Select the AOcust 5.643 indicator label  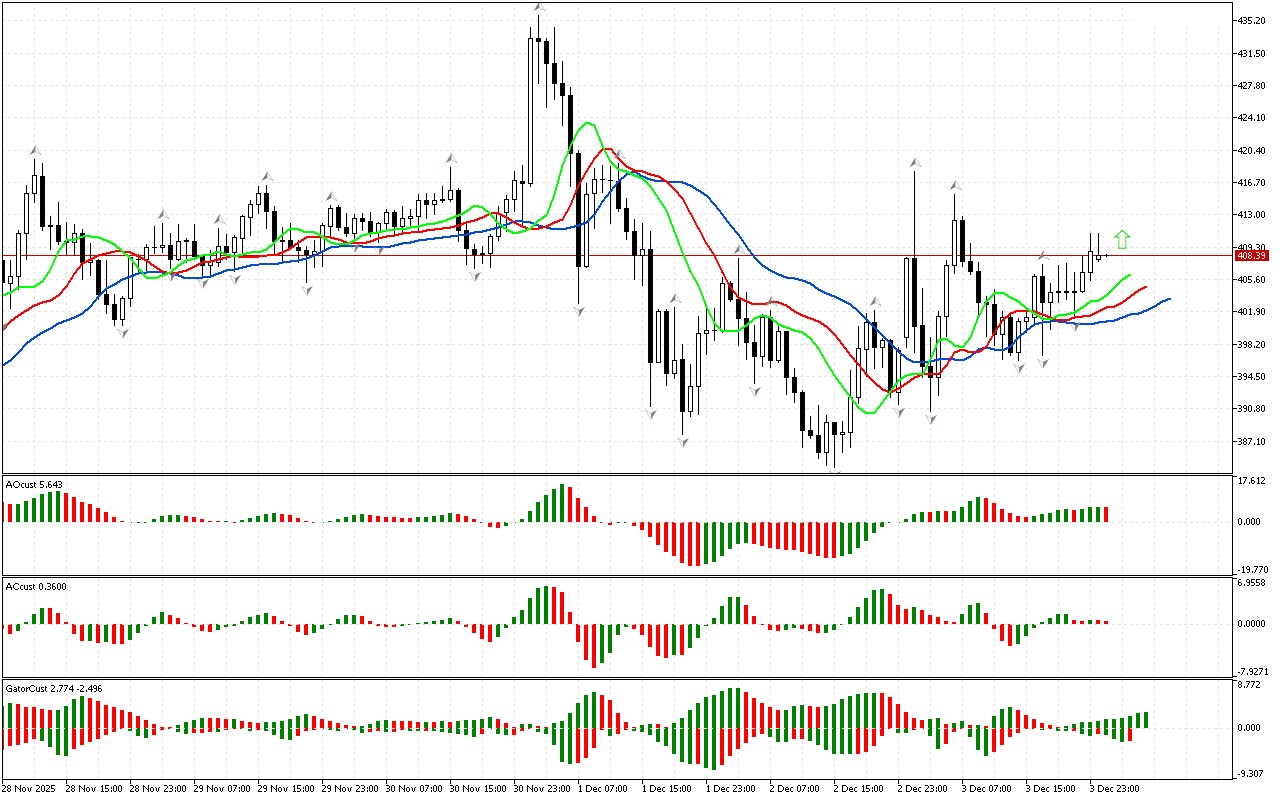point(35,485)
